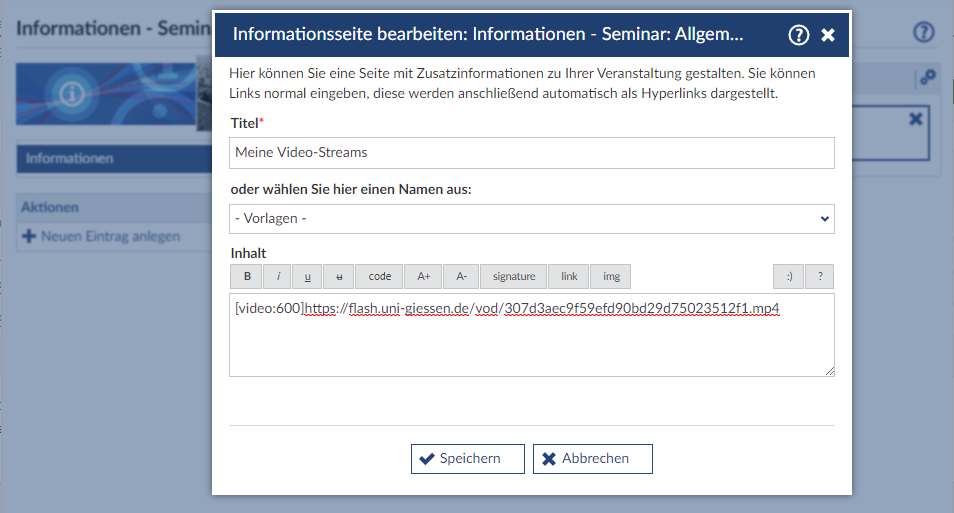The image size is (954, 513).
Task: Apply strikethrough formatting in the toolbar
Action: pos(339,277)
